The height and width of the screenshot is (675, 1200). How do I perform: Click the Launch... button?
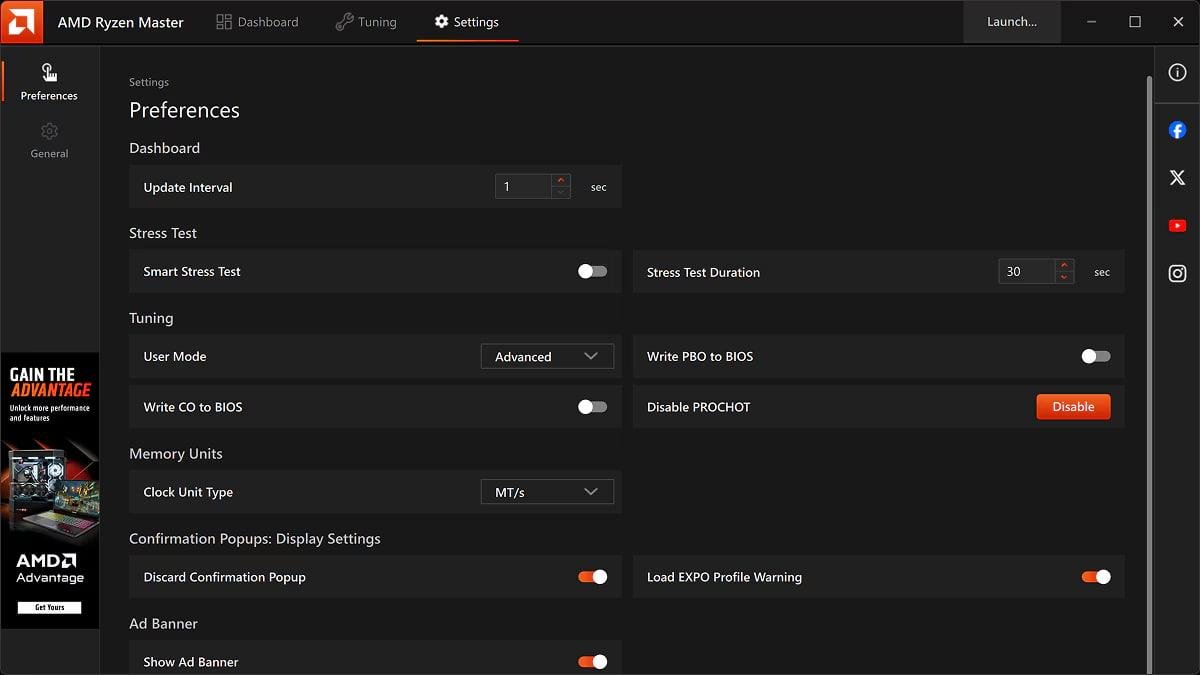click(1012, 22)
